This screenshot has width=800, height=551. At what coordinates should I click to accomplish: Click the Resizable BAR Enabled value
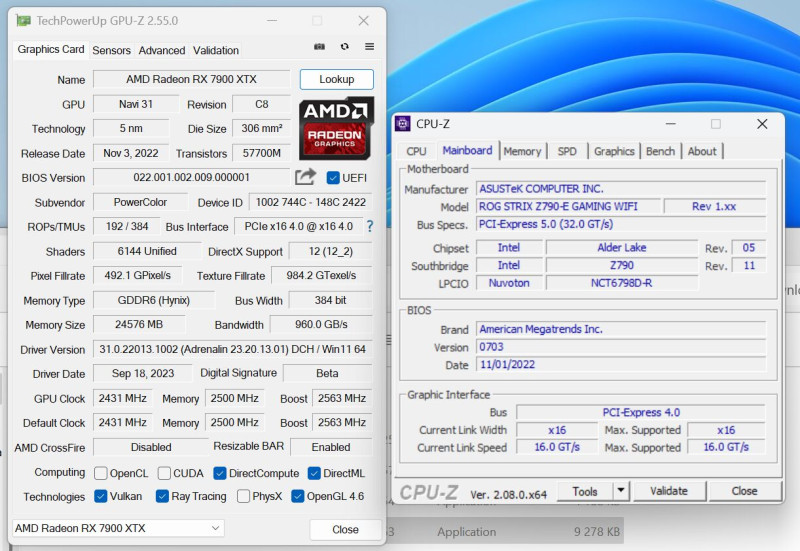331,447
